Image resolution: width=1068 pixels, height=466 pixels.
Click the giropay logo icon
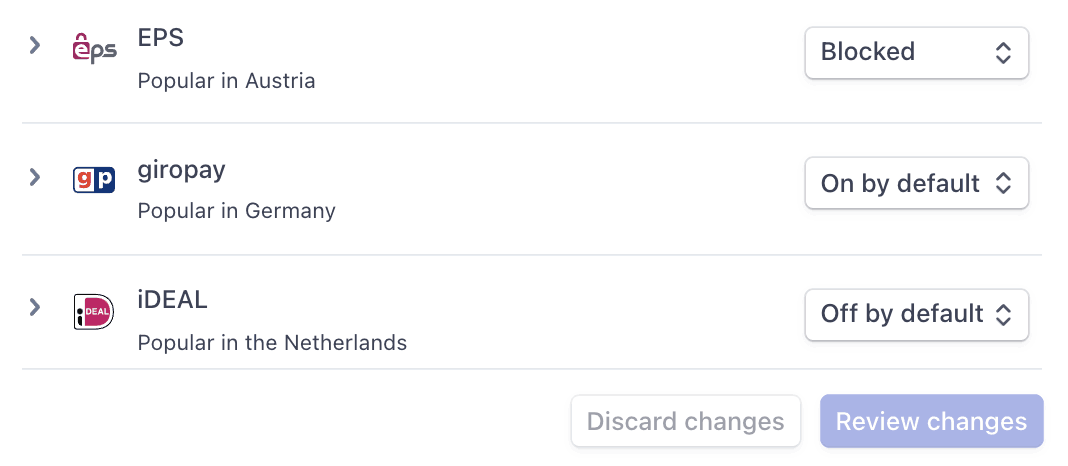[94, 180]
